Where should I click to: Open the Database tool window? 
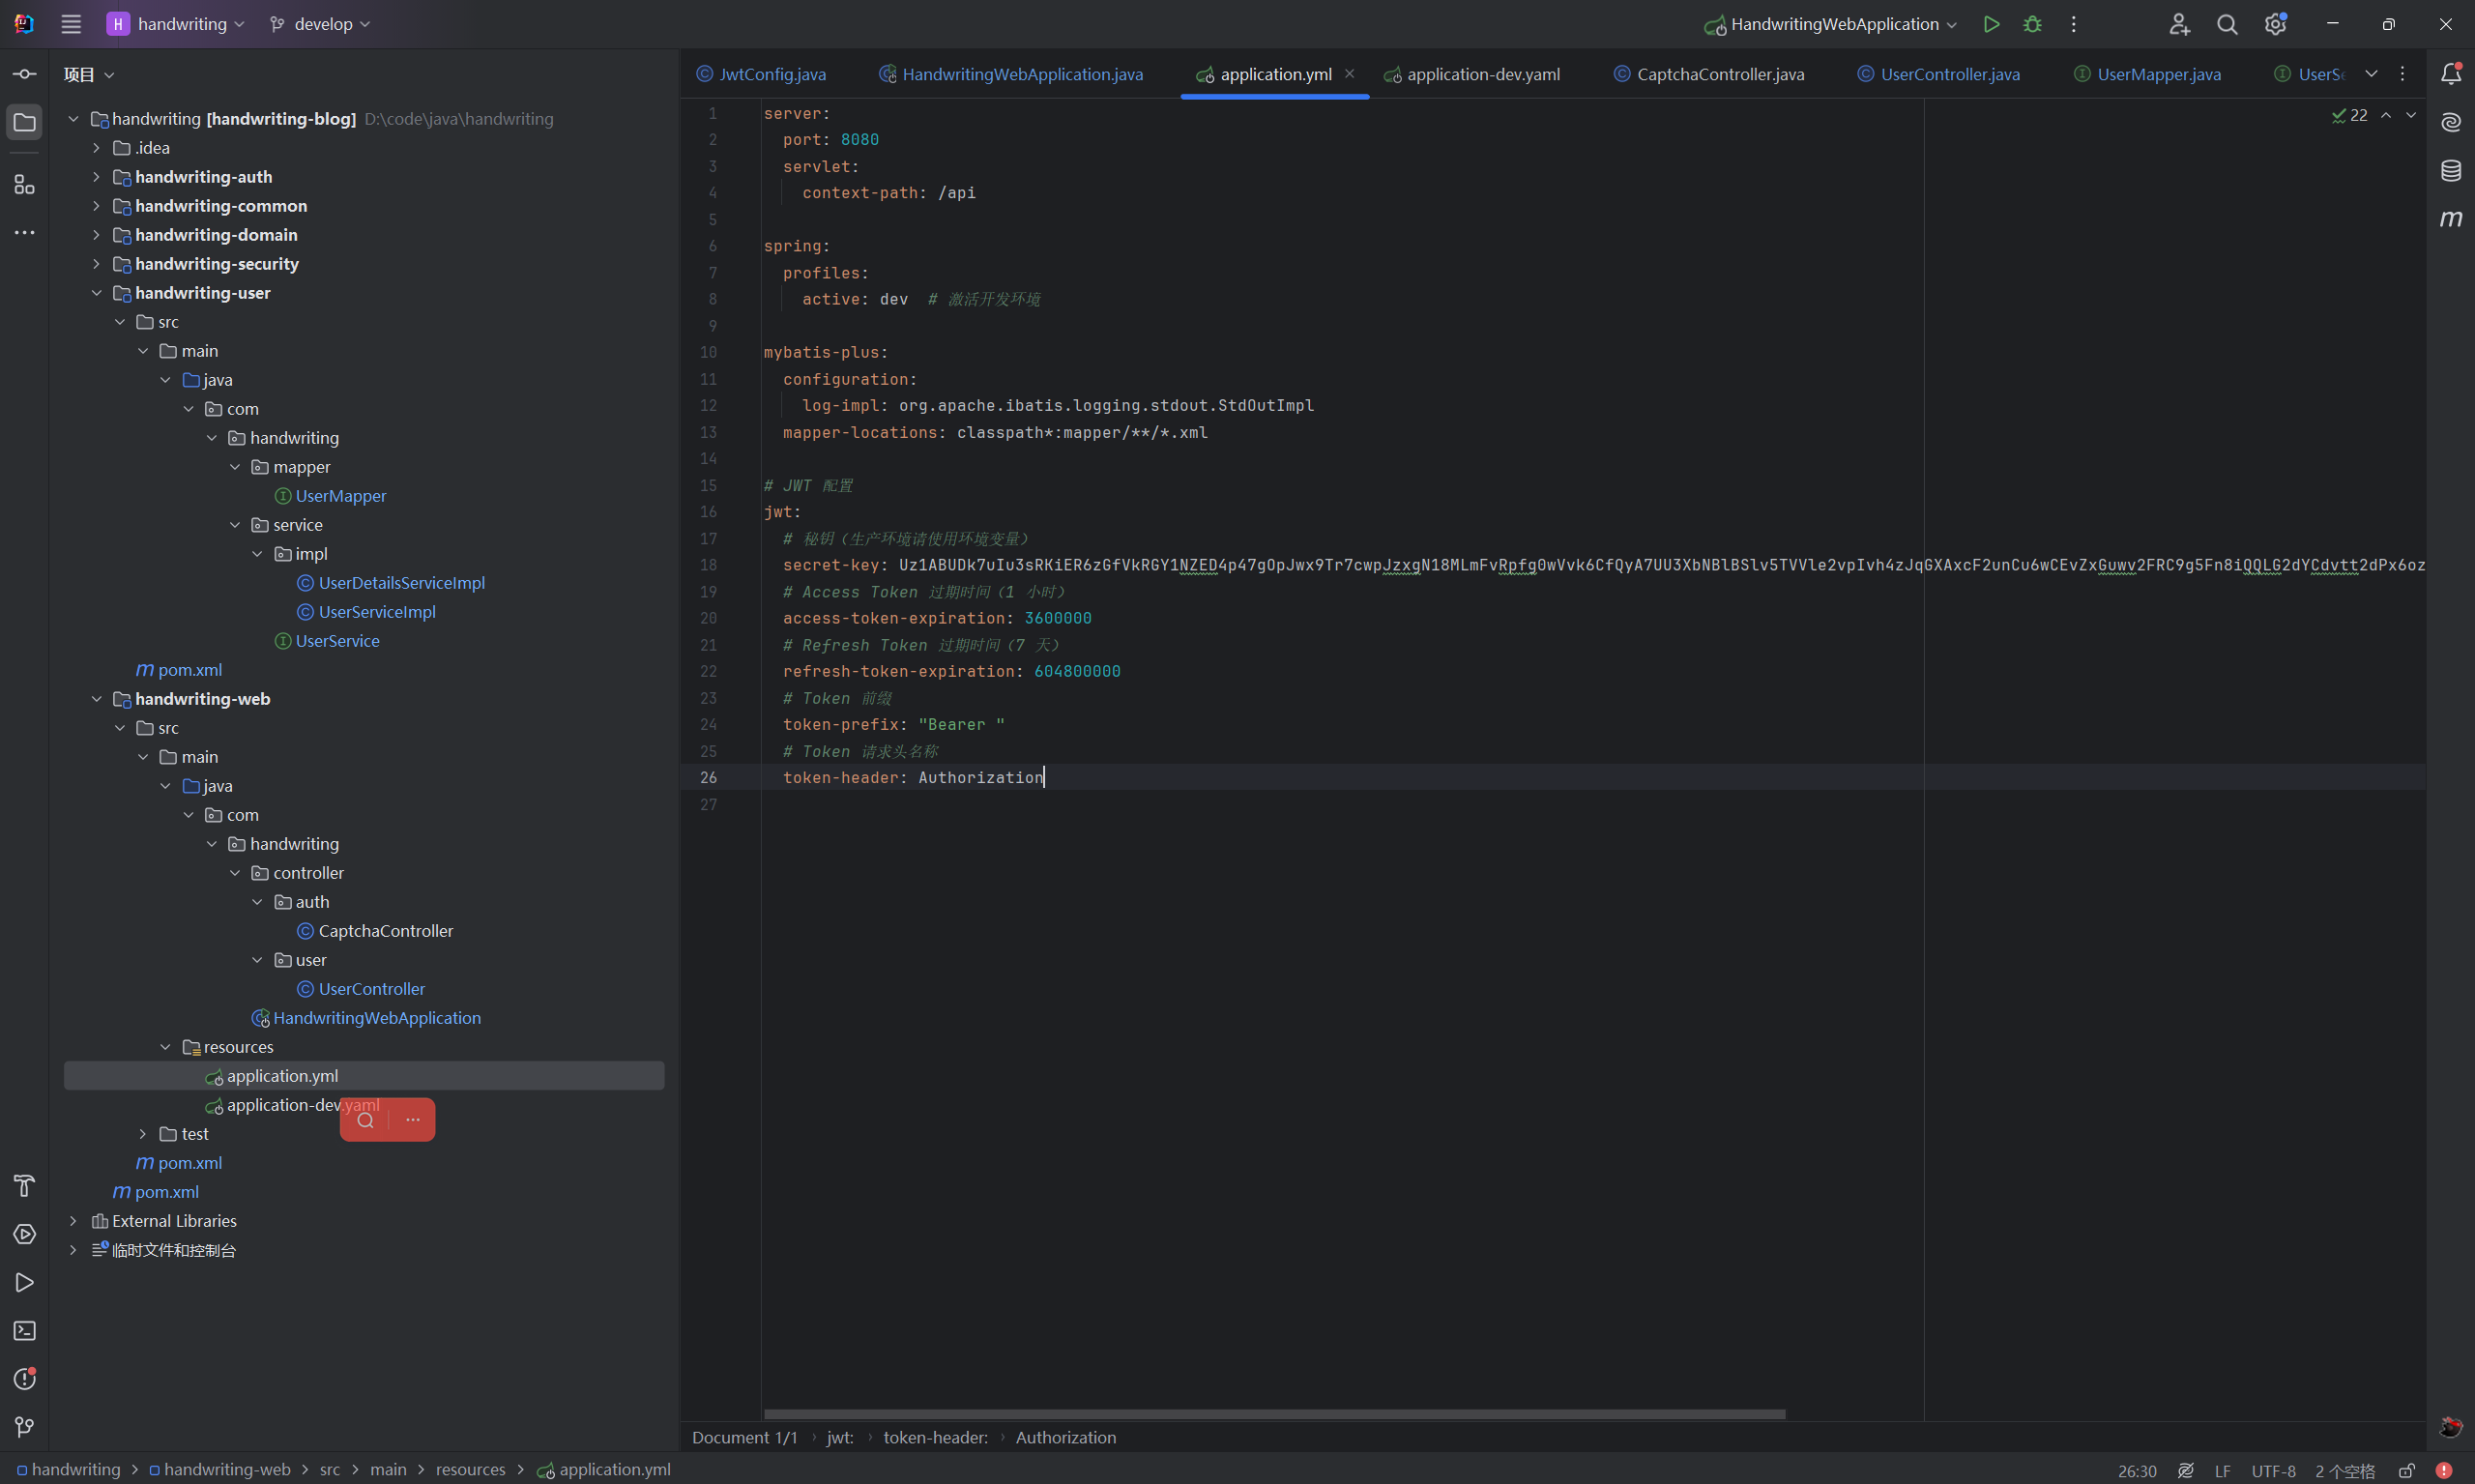coord(2450,171)
